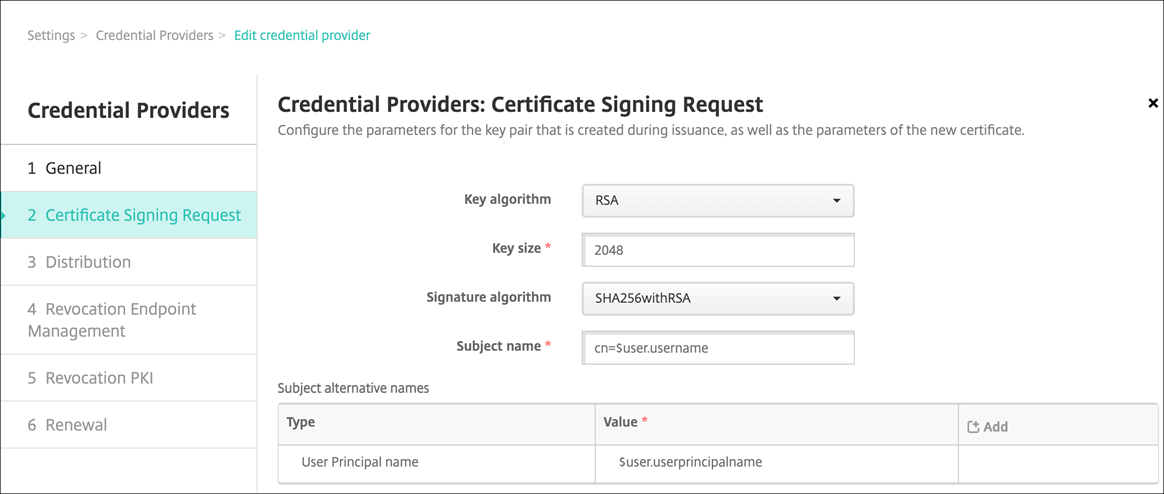Click the Type column header

coord(301,422)
